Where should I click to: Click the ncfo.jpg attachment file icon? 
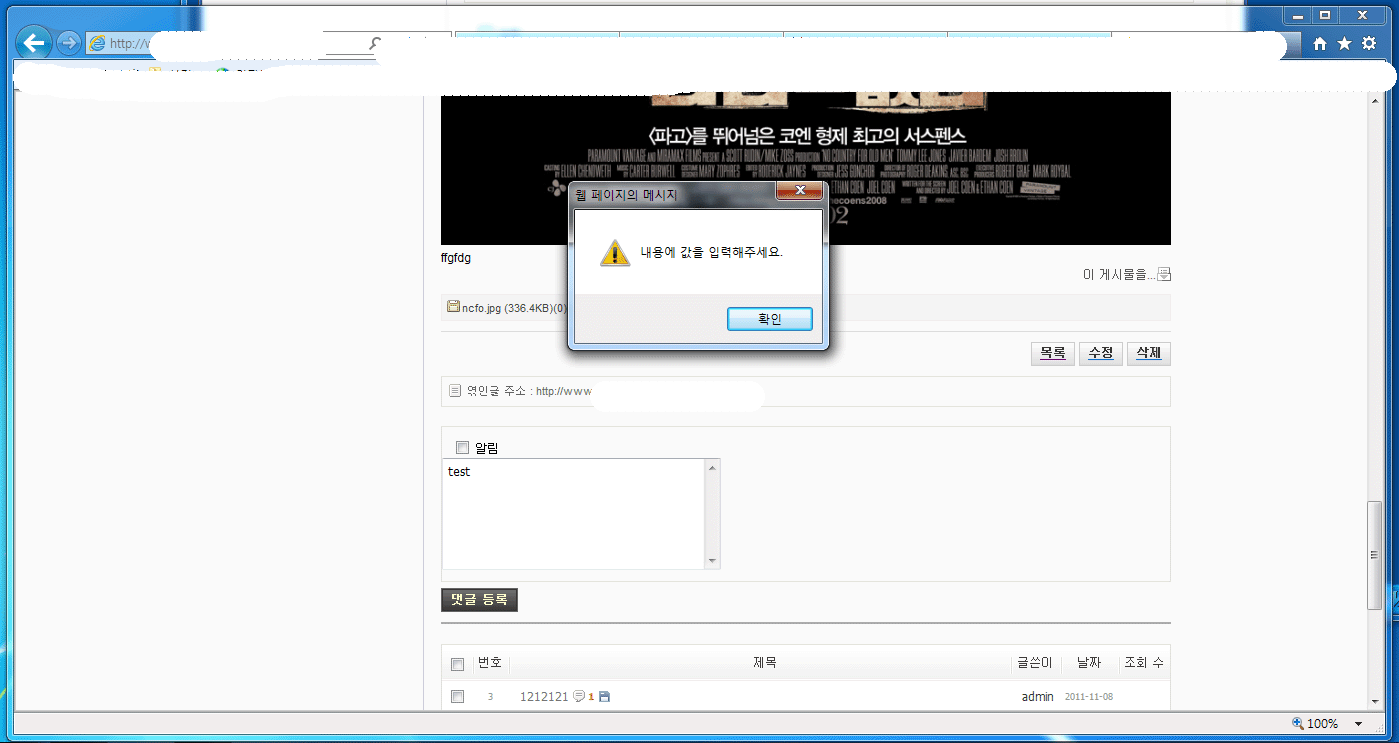pos(453,307)
